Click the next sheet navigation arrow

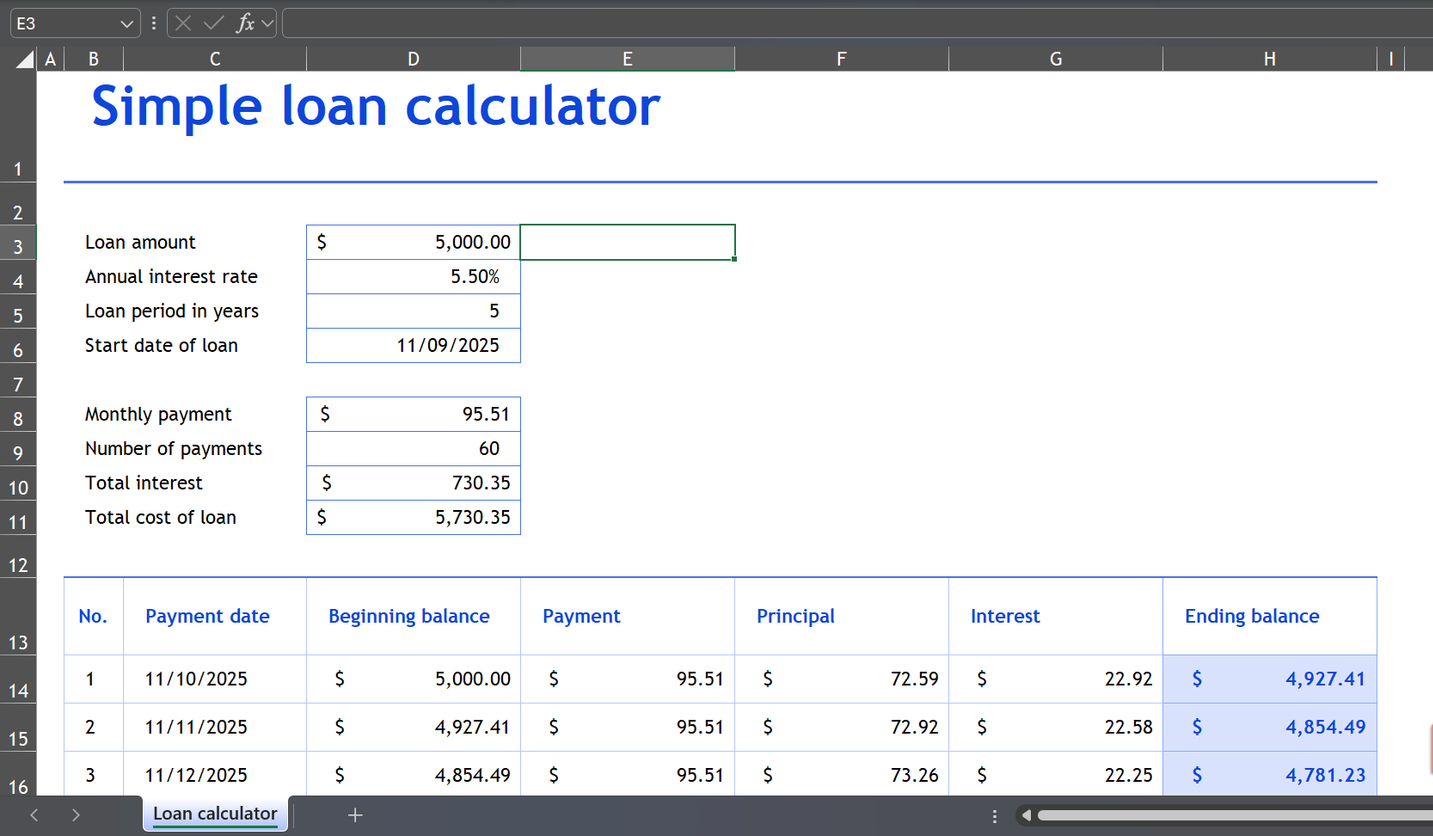pos(75,815)
